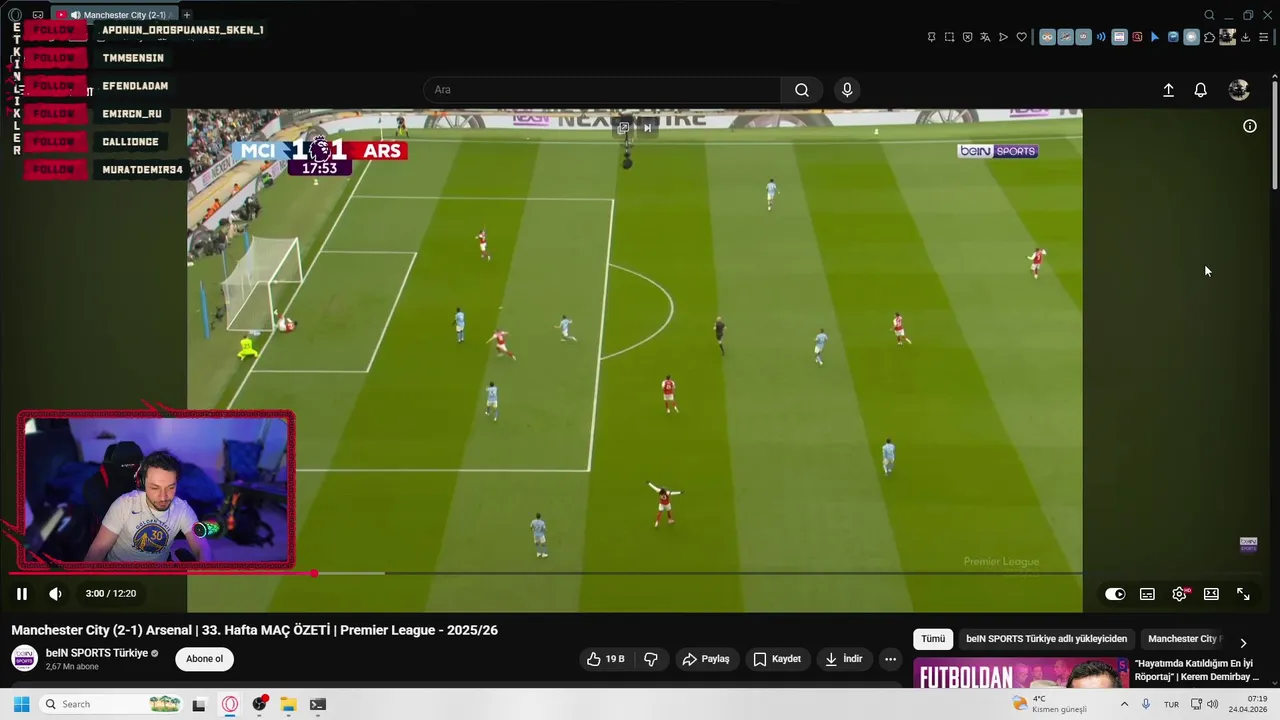Screen dimensions: 1280x720
Task: Start voice search with the microphone
Action: point(847,90)
